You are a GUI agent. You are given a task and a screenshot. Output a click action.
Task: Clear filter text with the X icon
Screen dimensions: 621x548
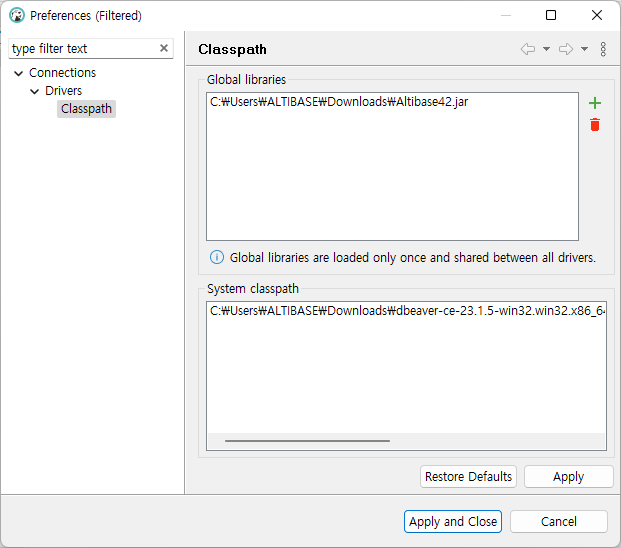(x=164, y=48)
